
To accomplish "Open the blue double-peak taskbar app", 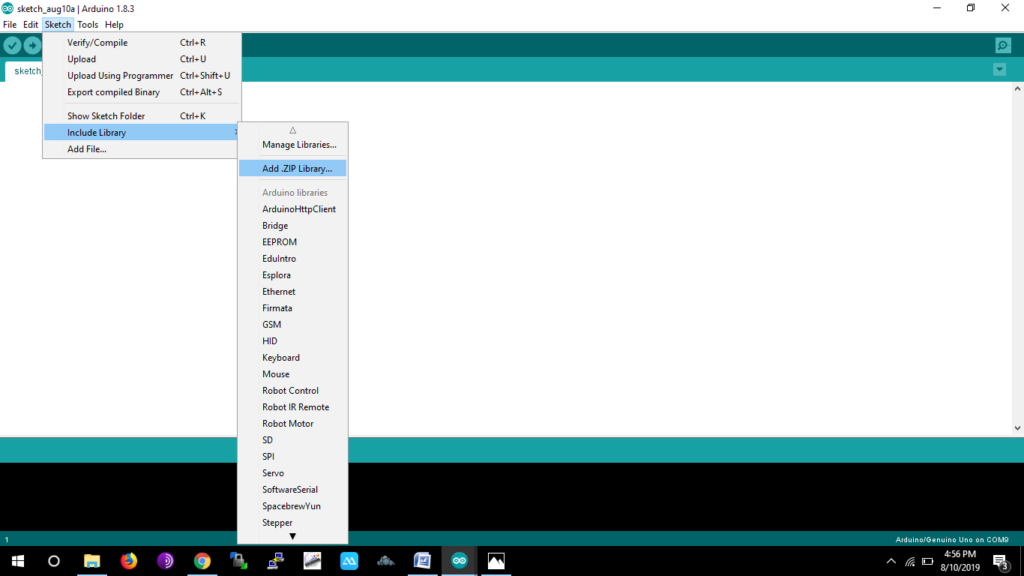I will [x=349, y=561].
